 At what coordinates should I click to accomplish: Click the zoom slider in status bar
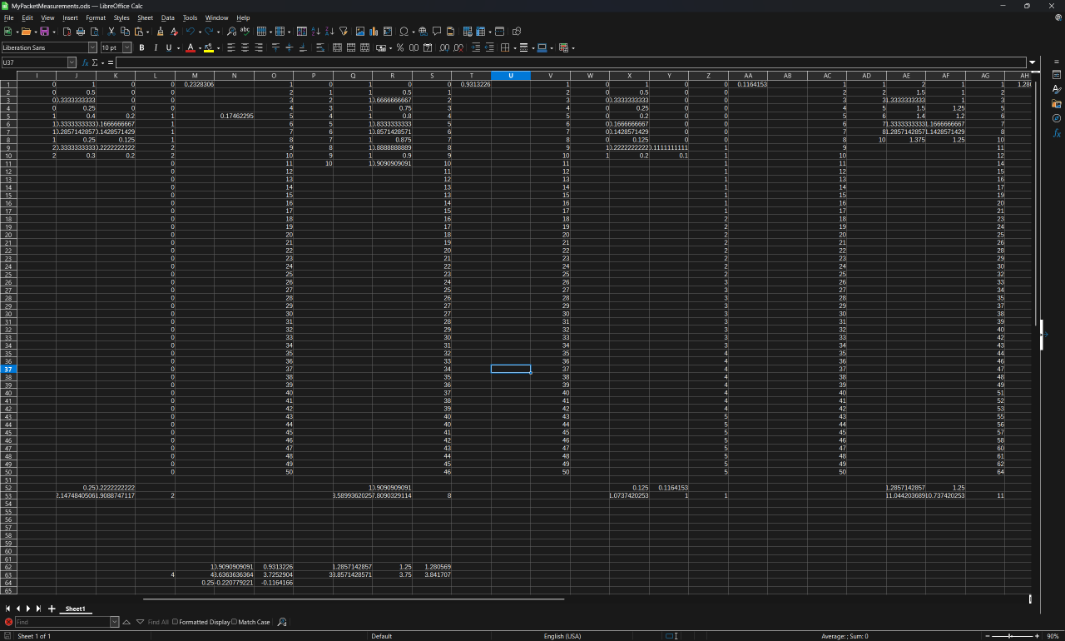point(1009,636)
